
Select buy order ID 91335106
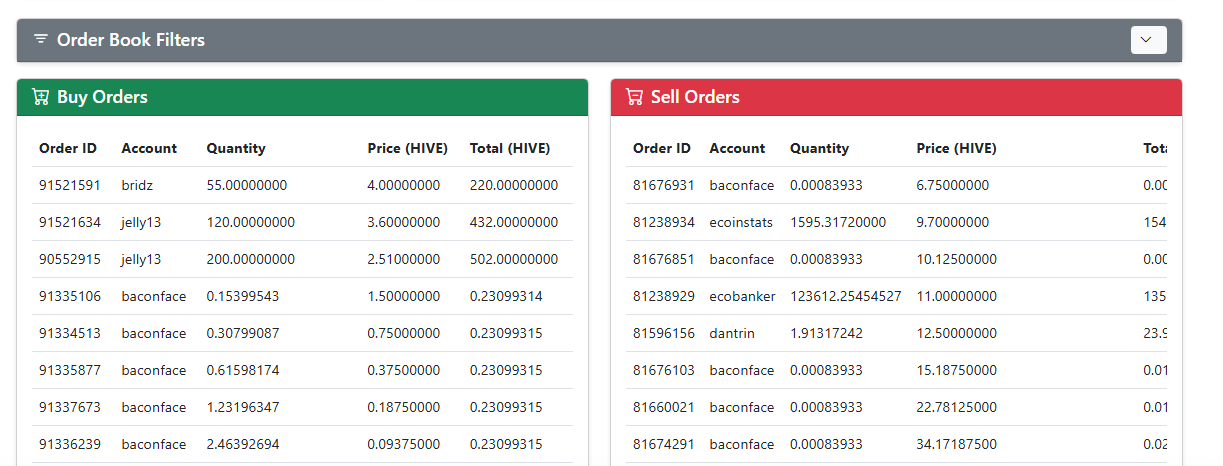point(70,296)
